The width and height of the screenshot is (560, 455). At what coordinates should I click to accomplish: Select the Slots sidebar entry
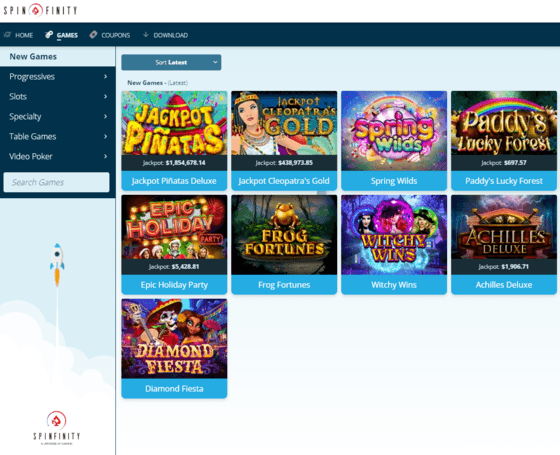click(x=58, y=96)
